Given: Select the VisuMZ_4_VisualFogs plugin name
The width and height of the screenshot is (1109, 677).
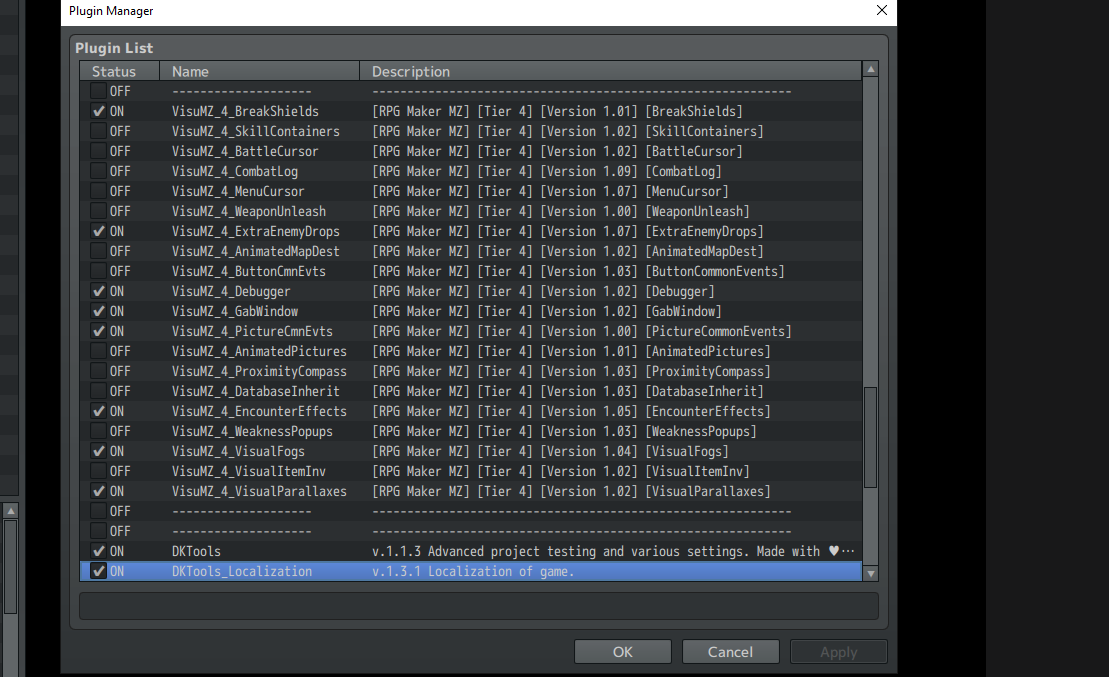Looking at the screenshot, I should coord(238,451).
